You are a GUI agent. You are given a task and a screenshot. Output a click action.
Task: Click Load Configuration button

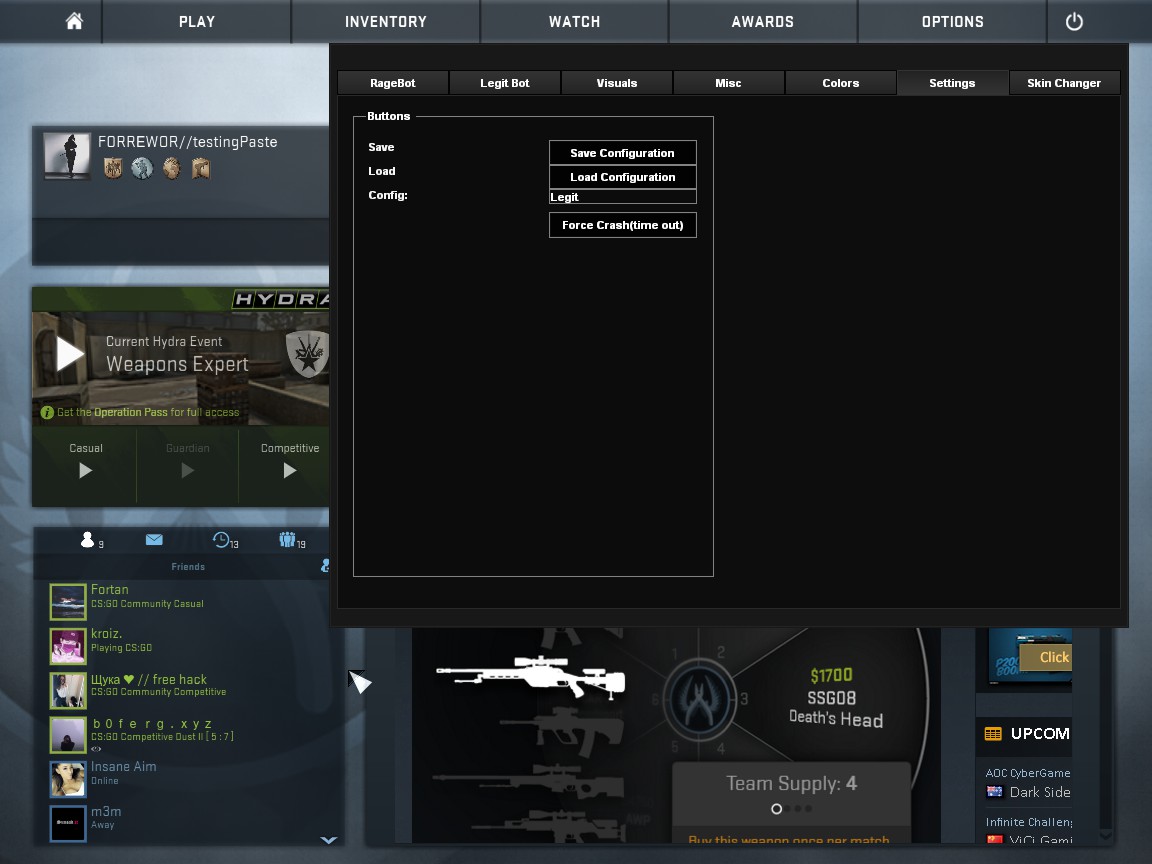622,177
